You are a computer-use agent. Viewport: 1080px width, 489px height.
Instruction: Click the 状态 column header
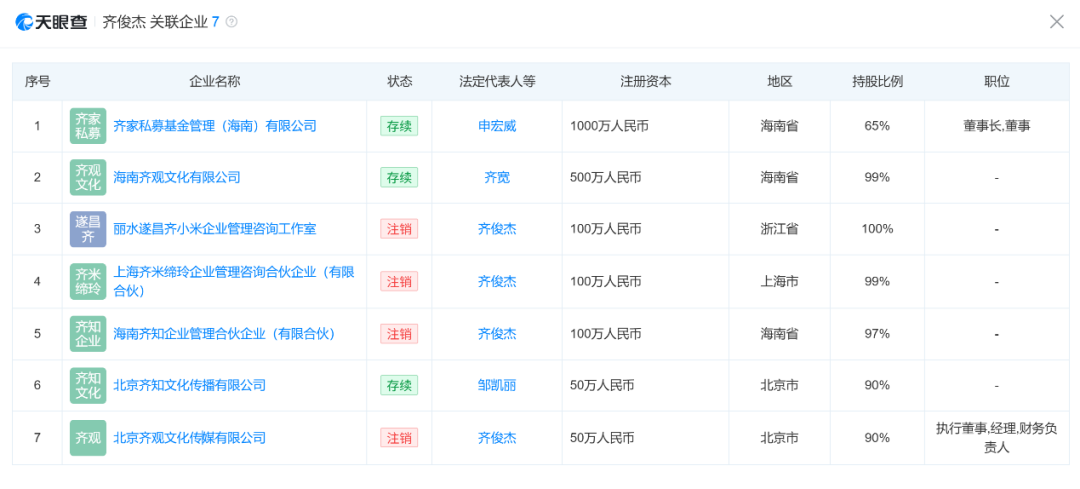[x=399, y=81]
